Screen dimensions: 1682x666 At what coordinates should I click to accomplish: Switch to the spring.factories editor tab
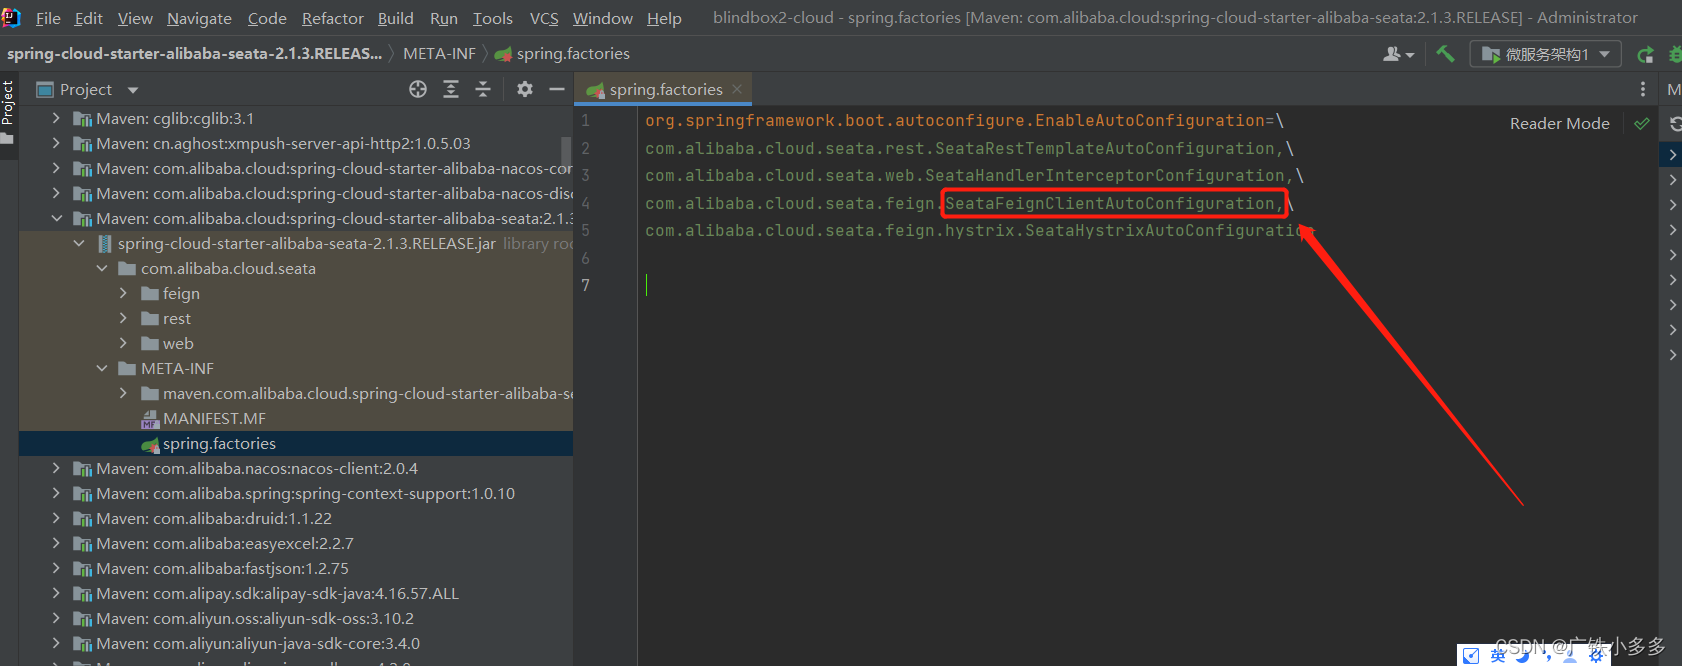coord(664,89)
